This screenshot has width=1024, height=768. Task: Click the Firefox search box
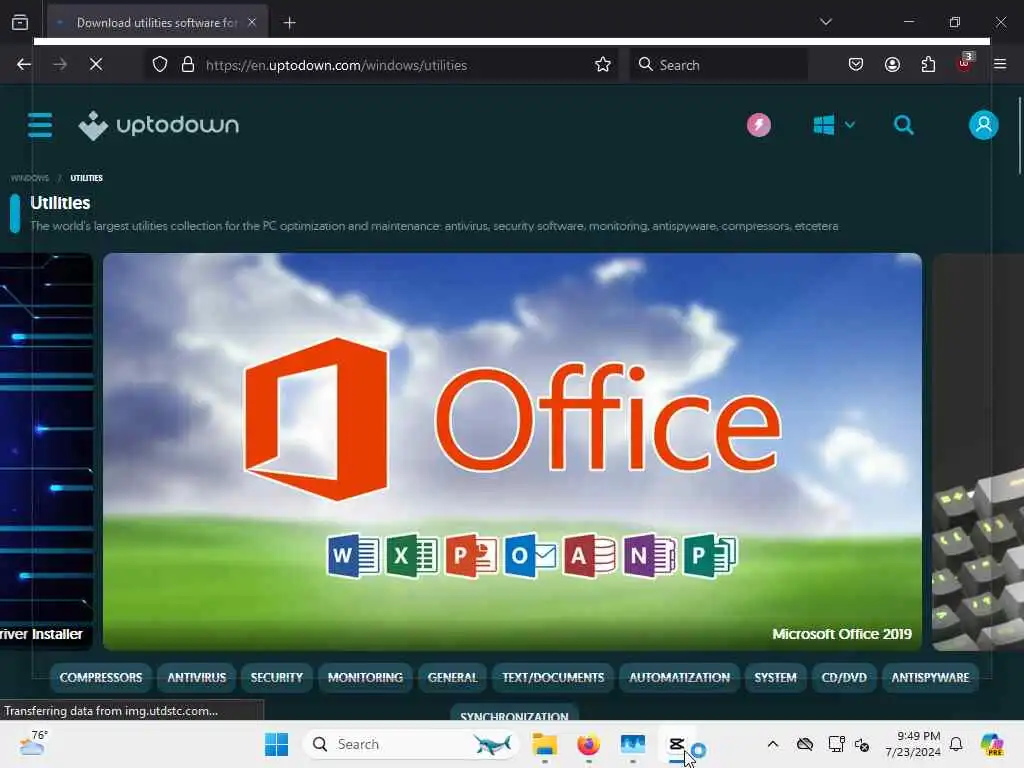pos(718,65)
